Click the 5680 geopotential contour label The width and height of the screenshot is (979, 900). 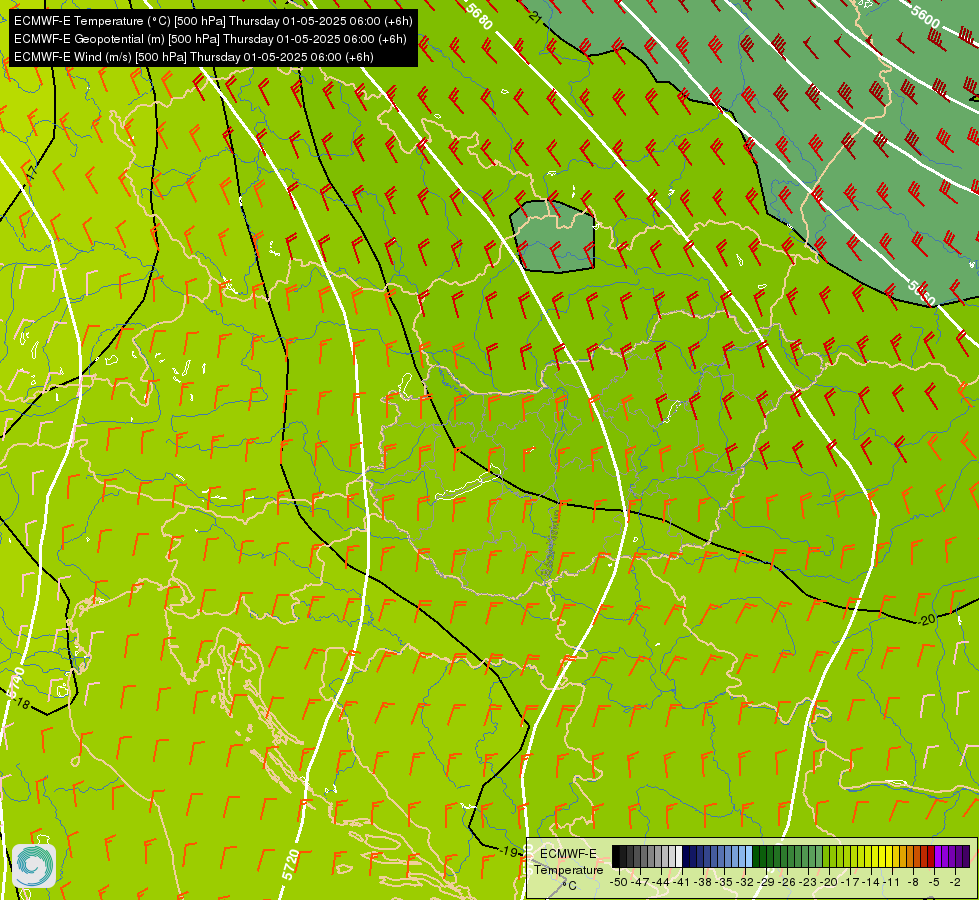pos(479,17)
